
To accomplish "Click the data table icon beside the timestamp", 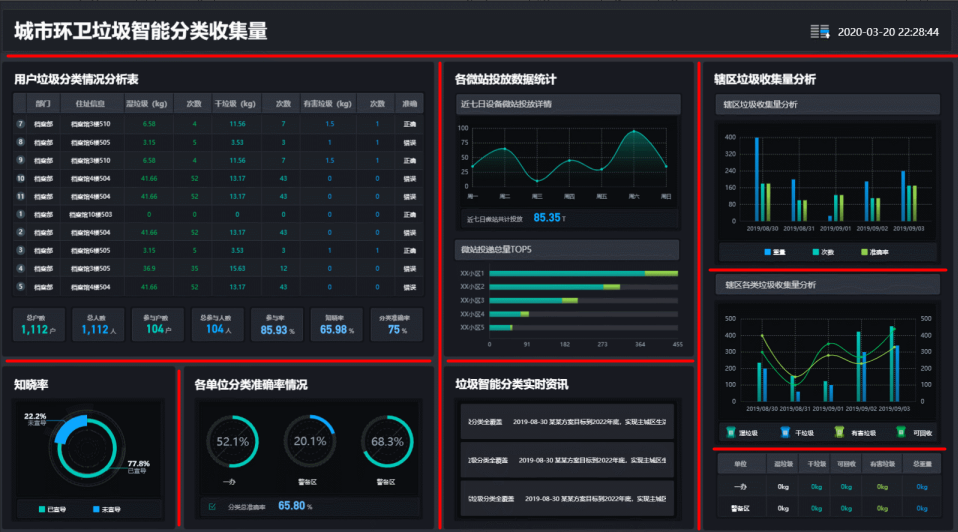I will 820,32.
